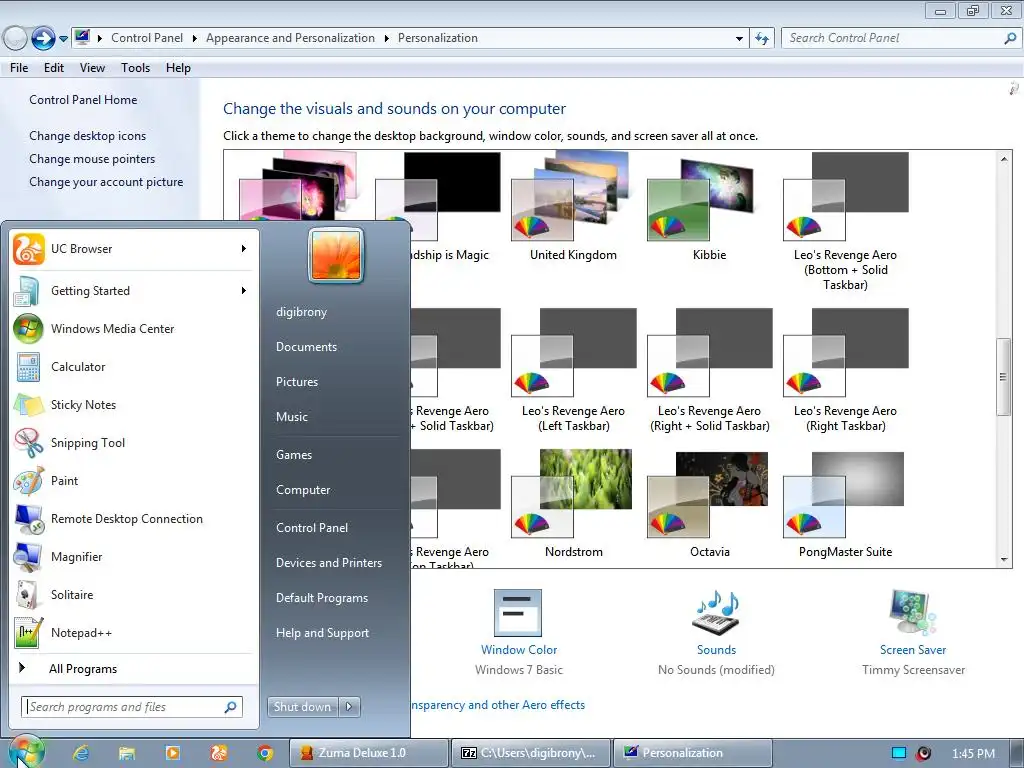Open the View menu

[x=92, y=68]
